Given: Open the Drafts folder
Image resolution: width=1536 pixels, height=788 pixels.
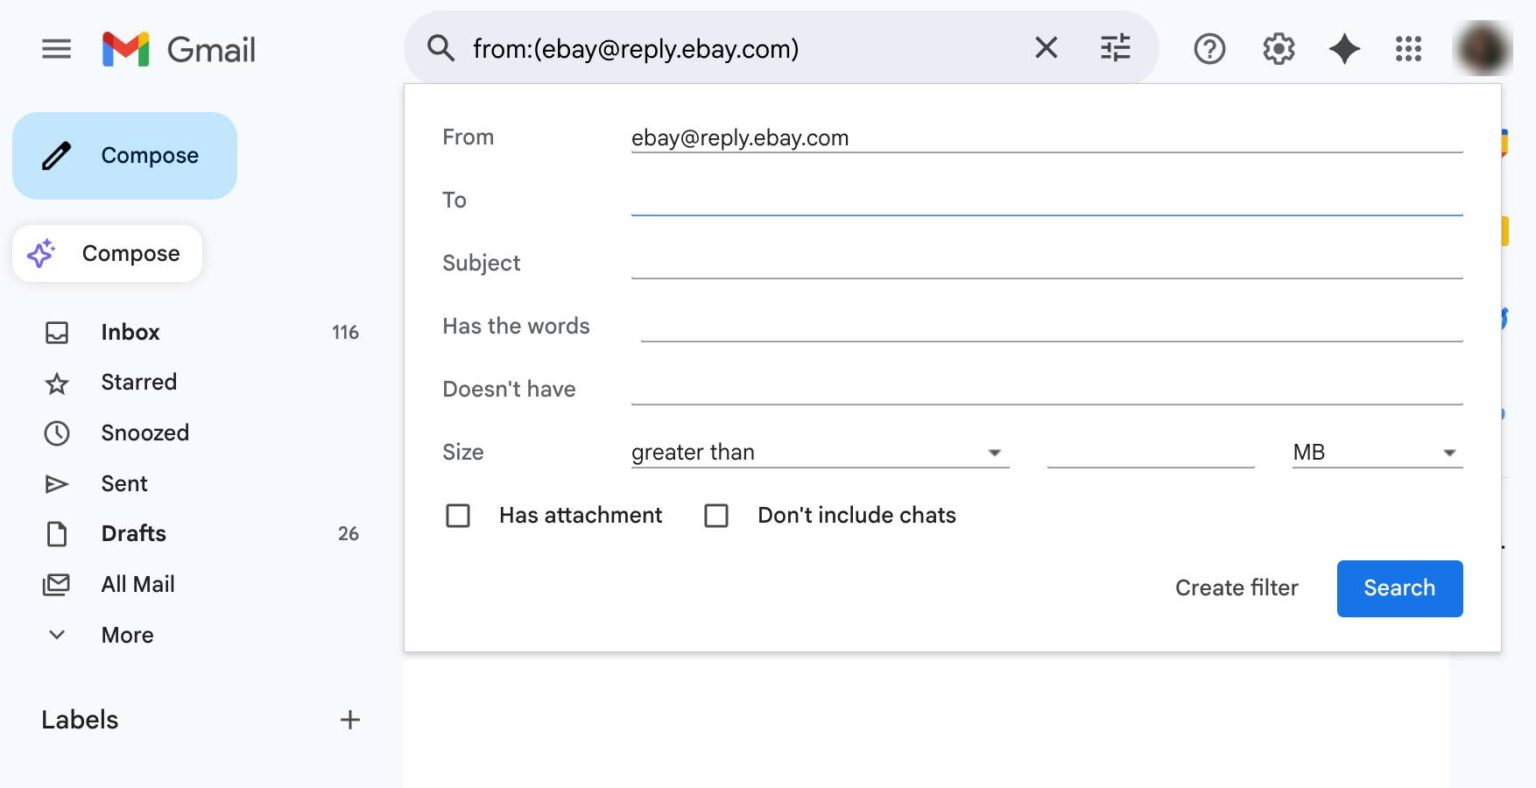Looking at the screenshot, I should click(133, 534).
